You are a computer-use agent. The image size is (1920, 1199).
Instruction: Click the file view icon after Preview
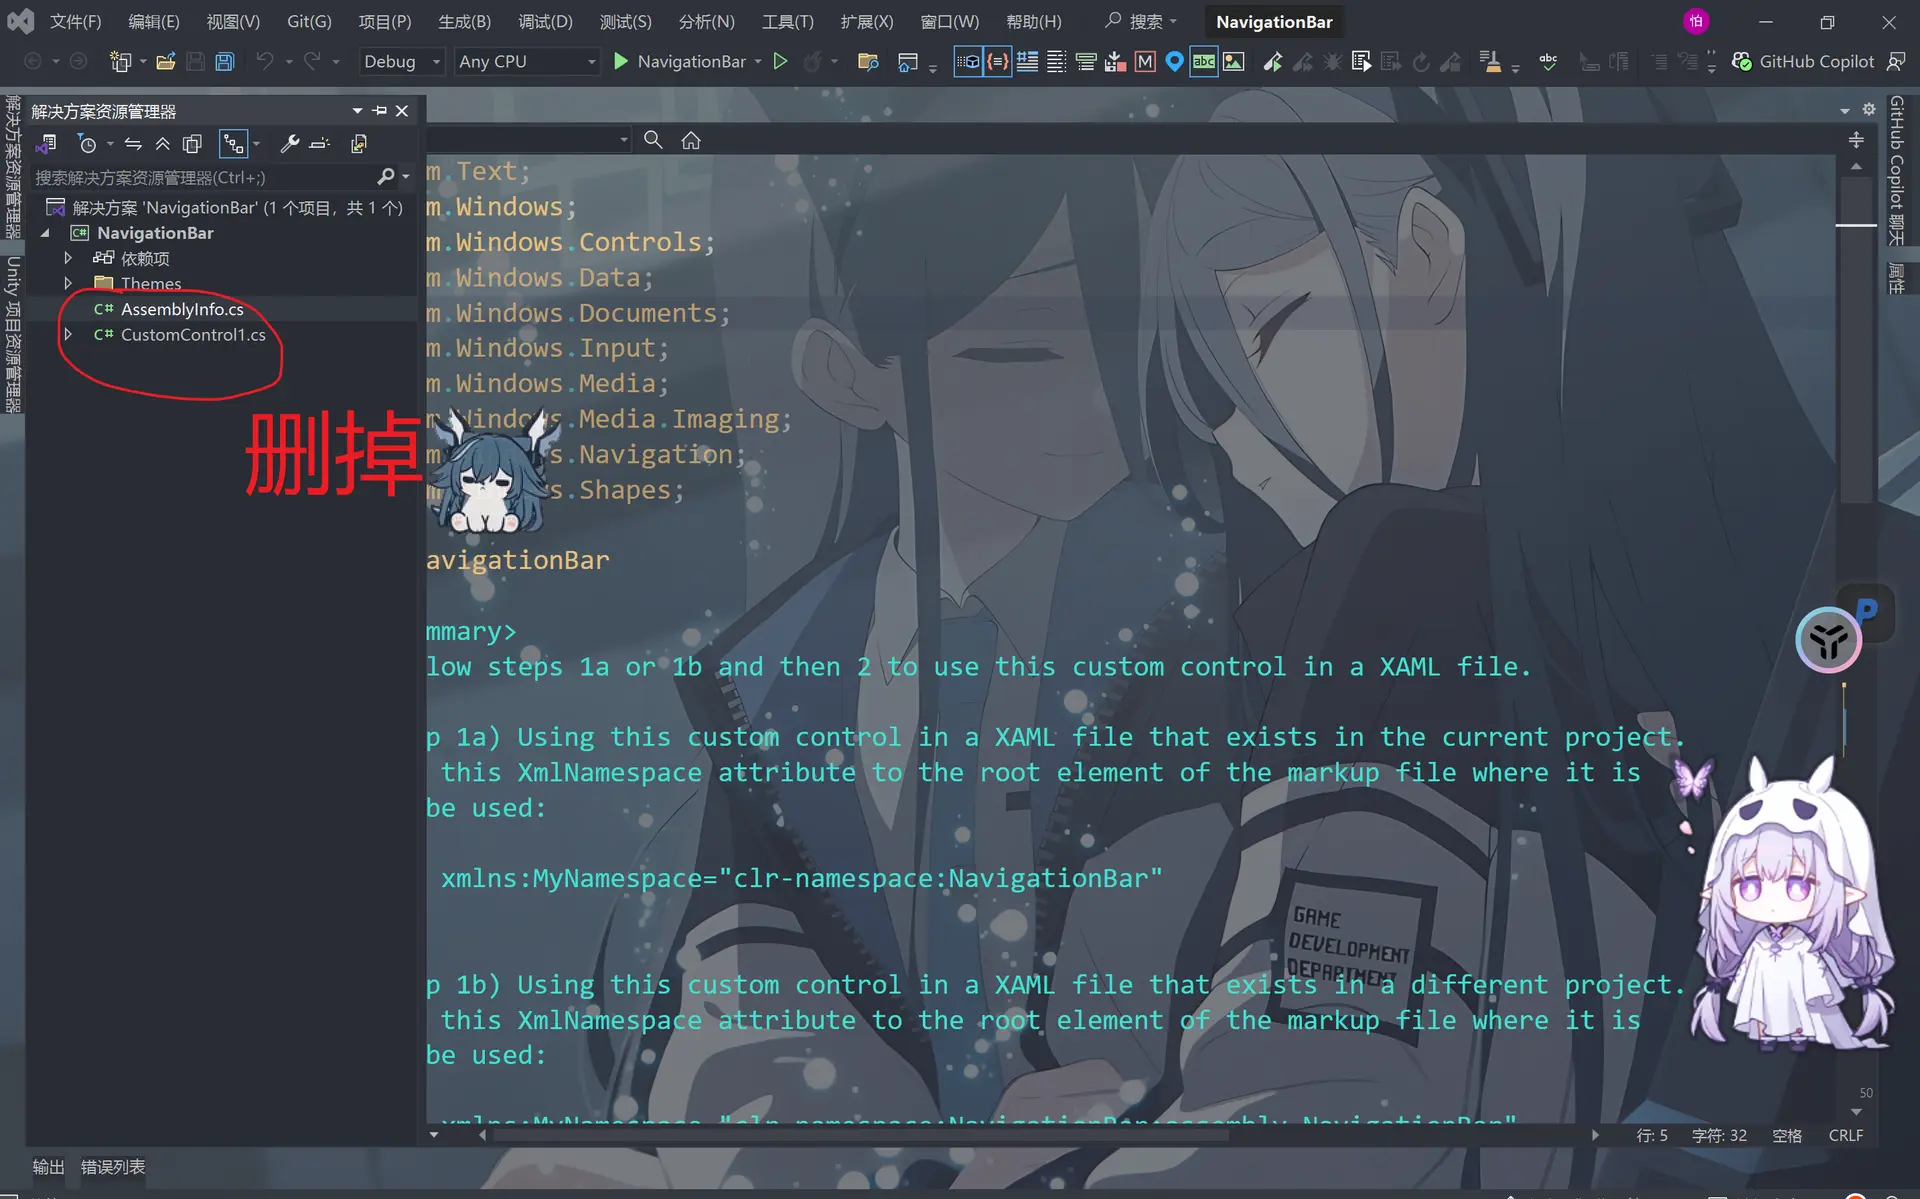point(359,144)
